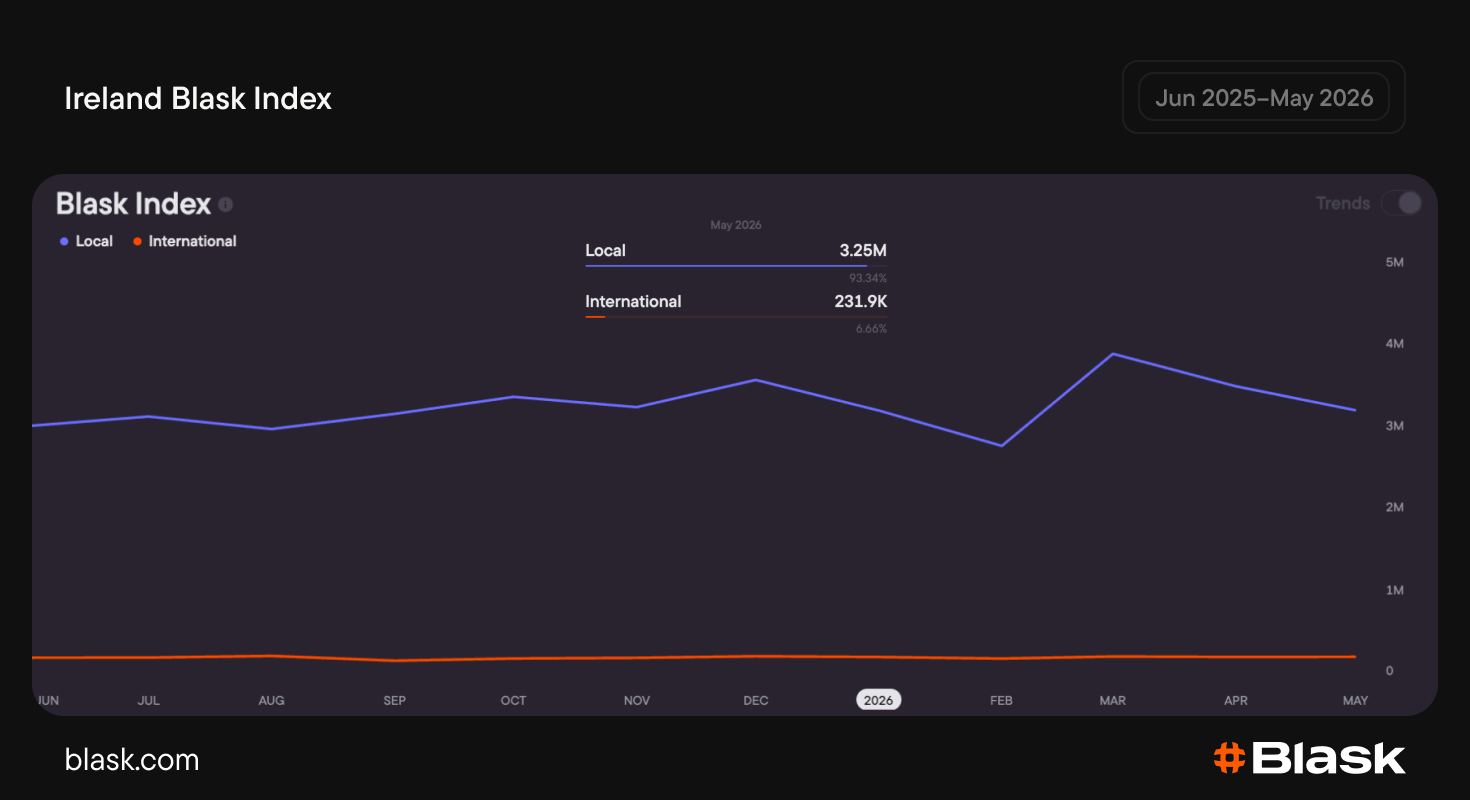Click the SEP label on the x-axis

[395, 700]
